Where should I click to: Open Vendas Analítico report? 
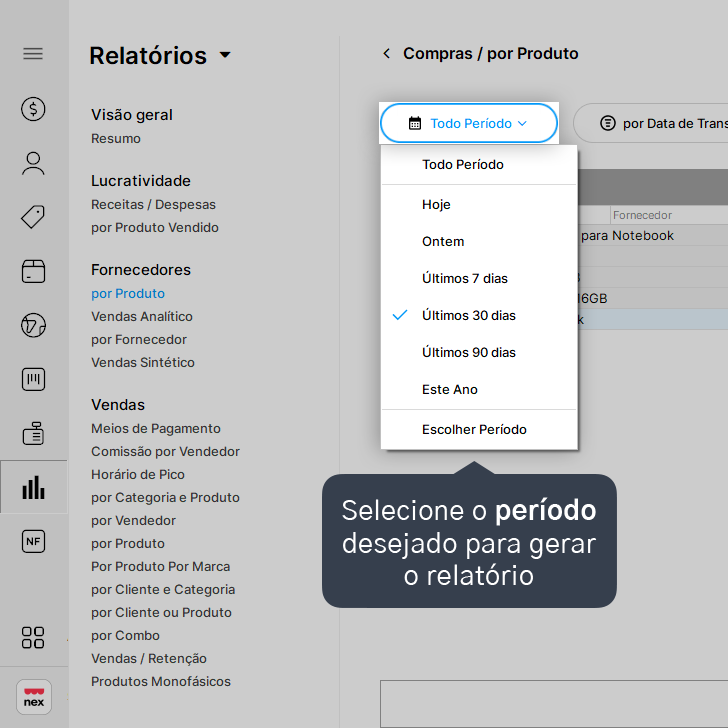(142, 317)
